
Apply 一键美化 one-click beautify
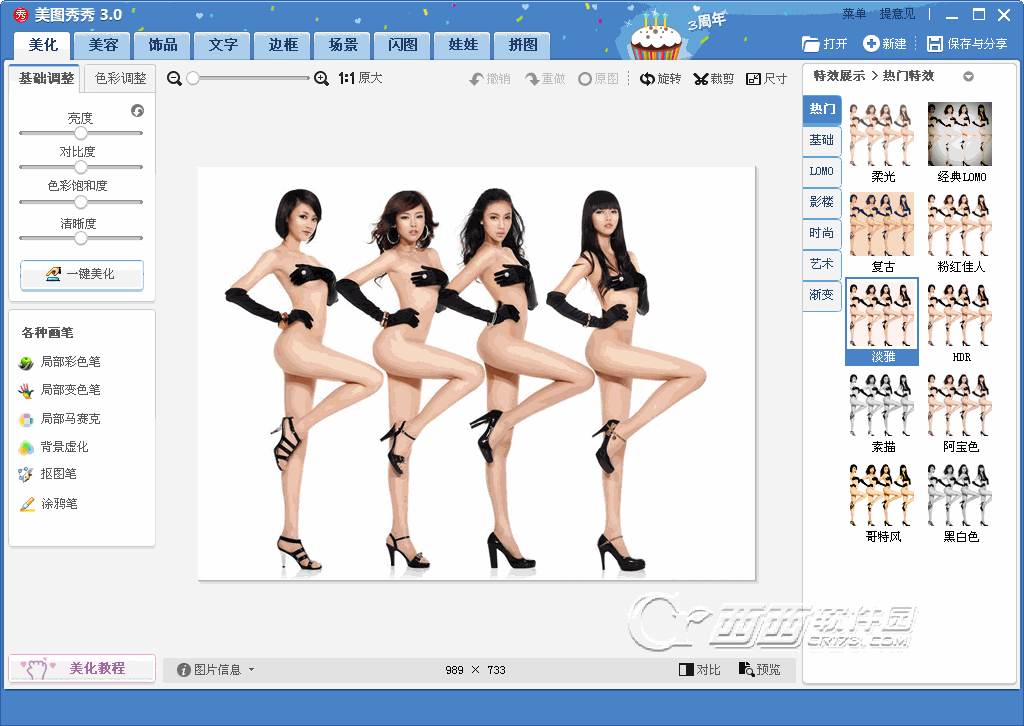click(x=82, y=274)
